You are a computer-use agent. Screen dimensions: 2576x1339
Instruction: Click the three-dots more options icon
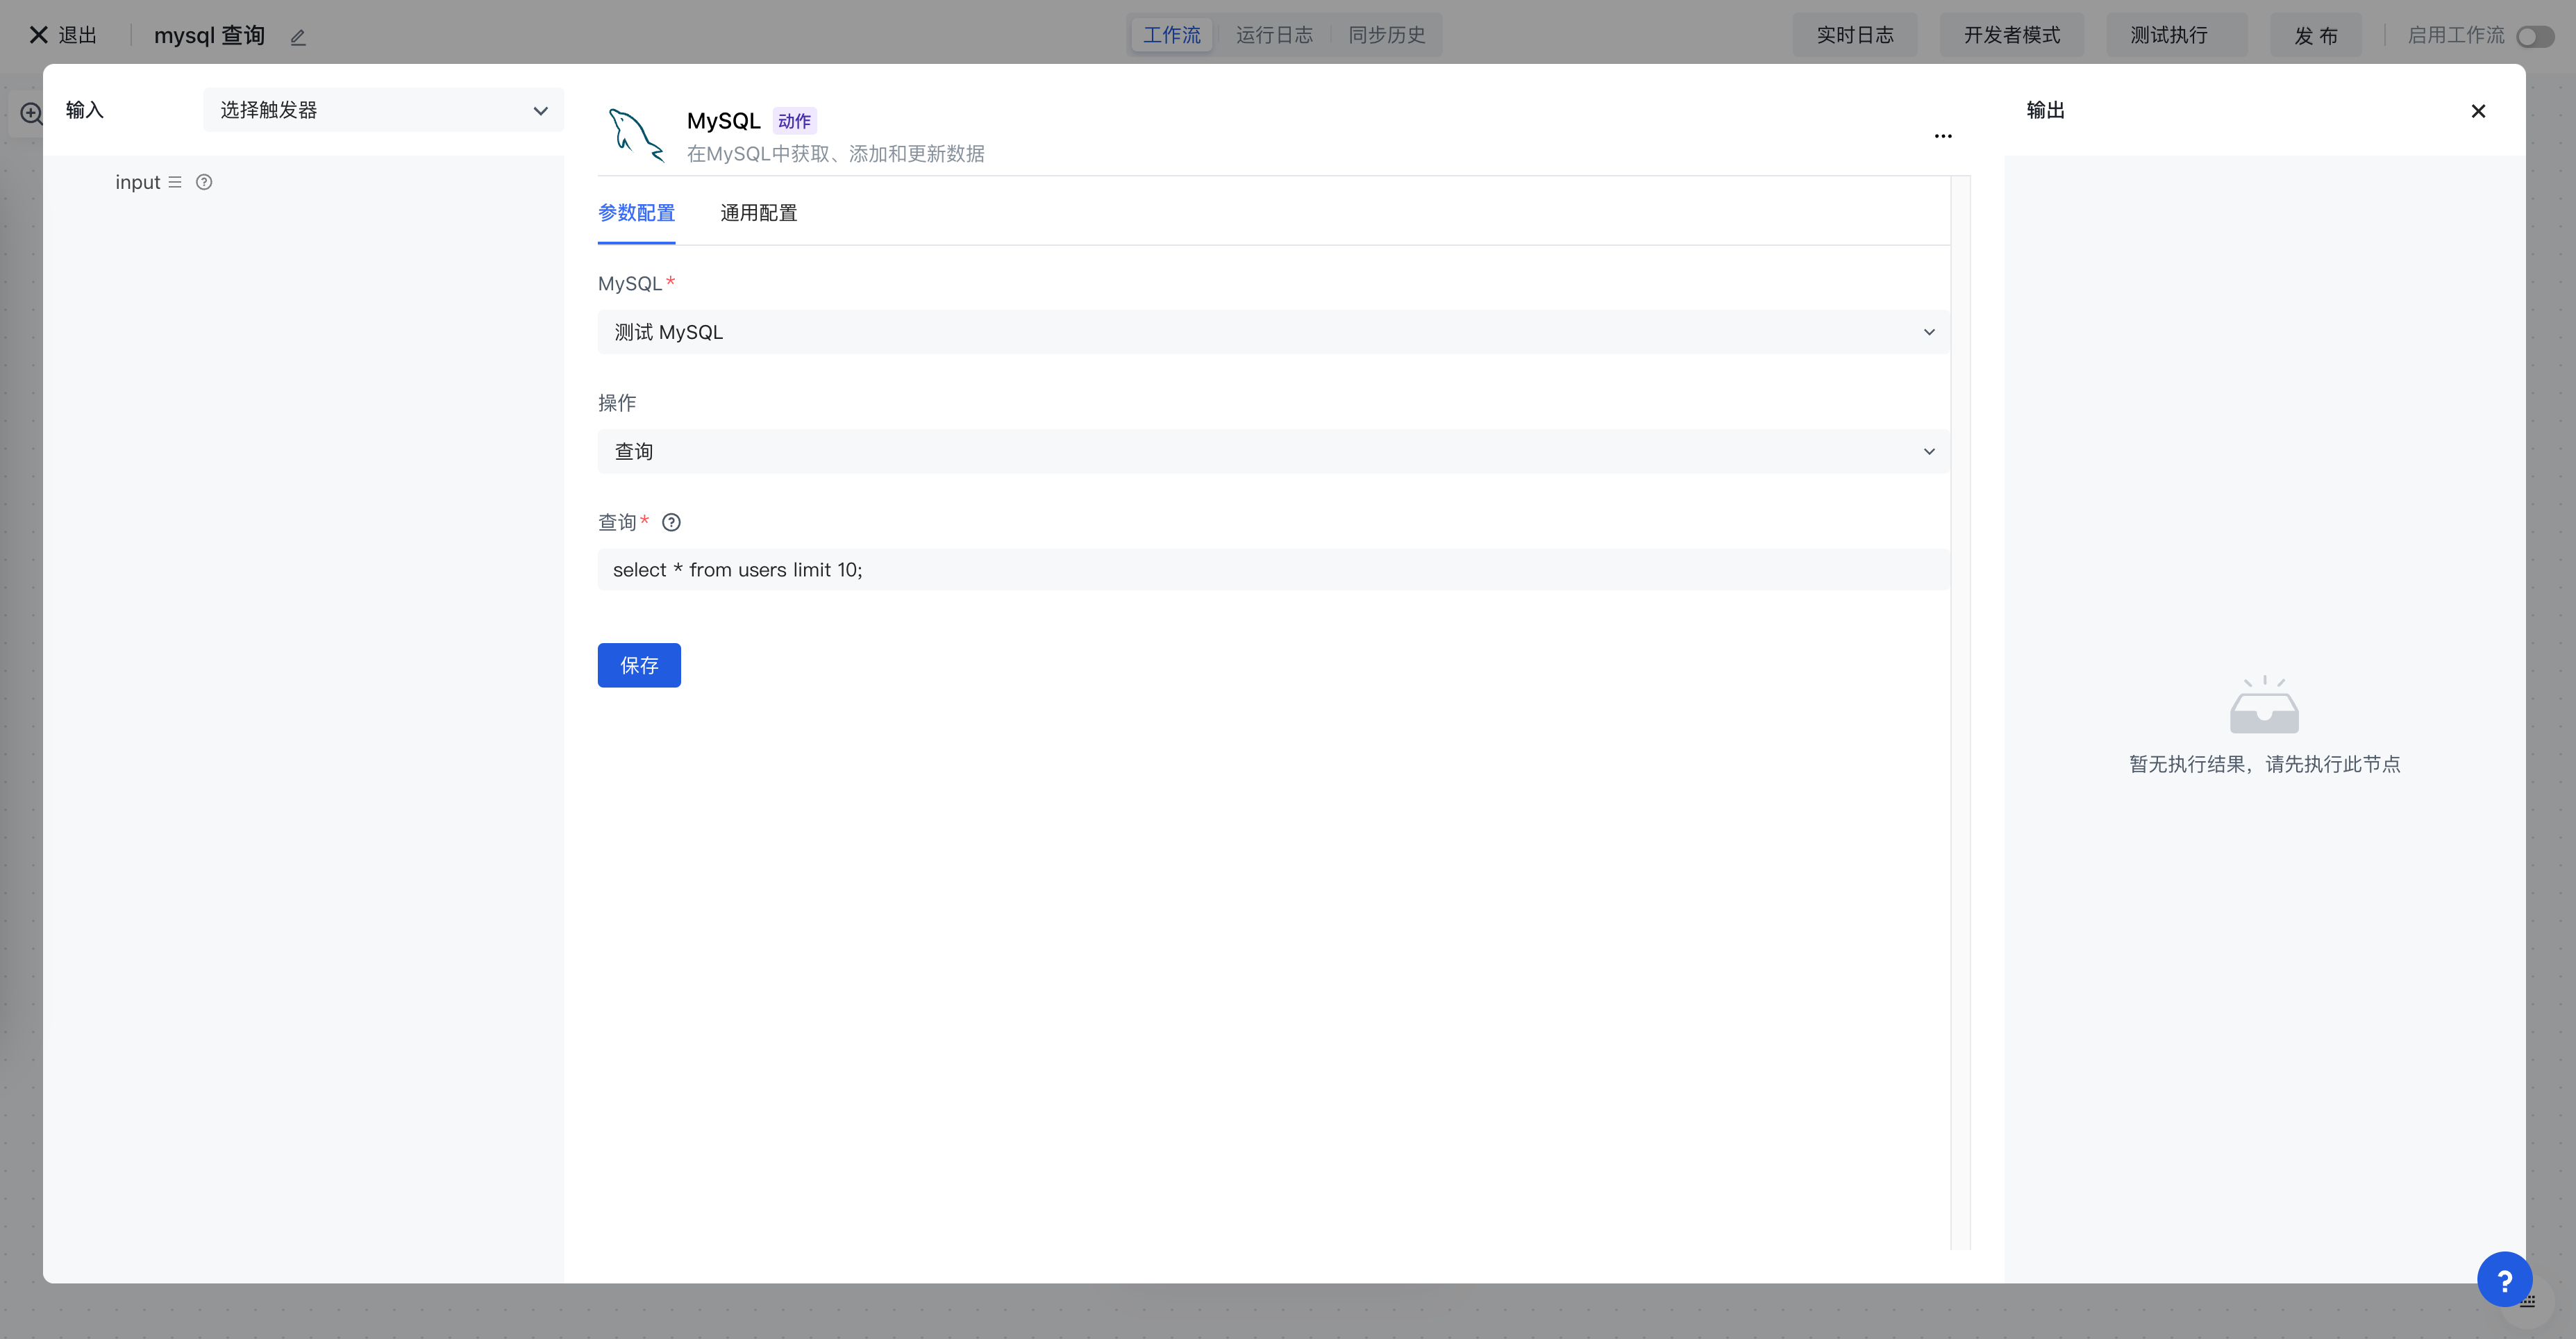pos(1943,135)
